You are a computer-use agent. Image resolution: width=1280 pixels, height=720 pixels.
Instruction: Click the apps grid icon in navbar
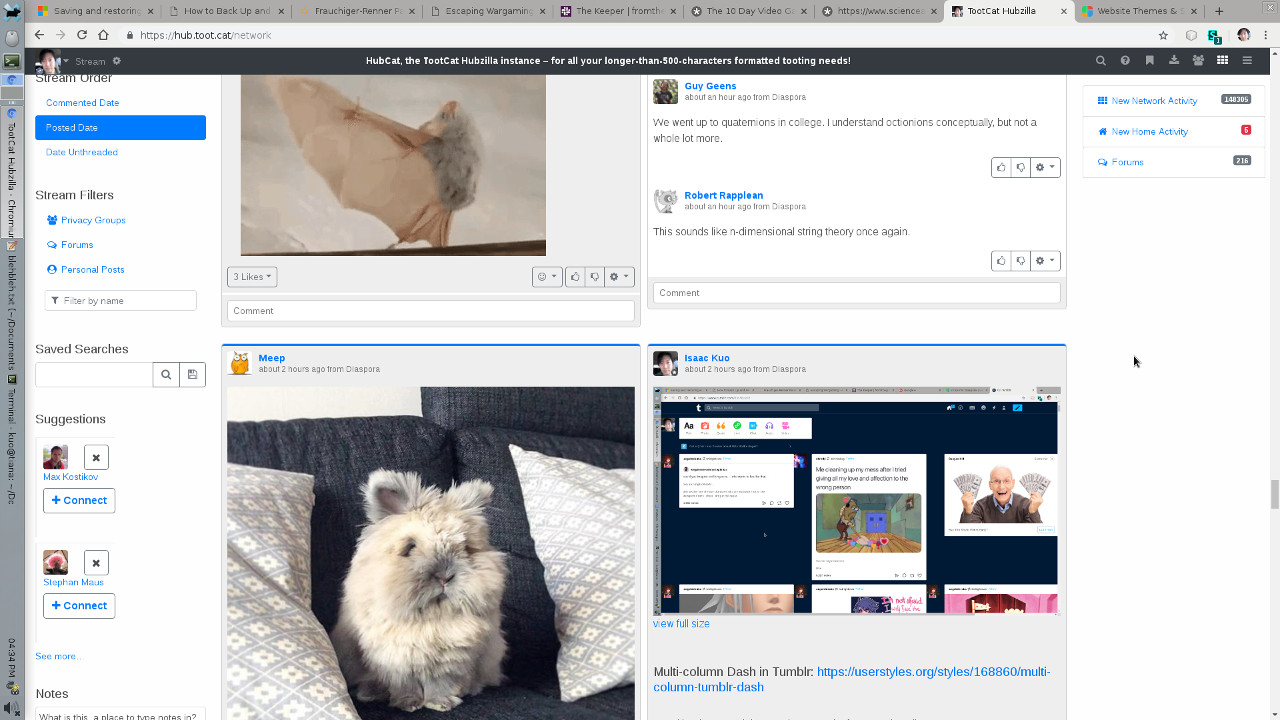[x=1222, y=61]
